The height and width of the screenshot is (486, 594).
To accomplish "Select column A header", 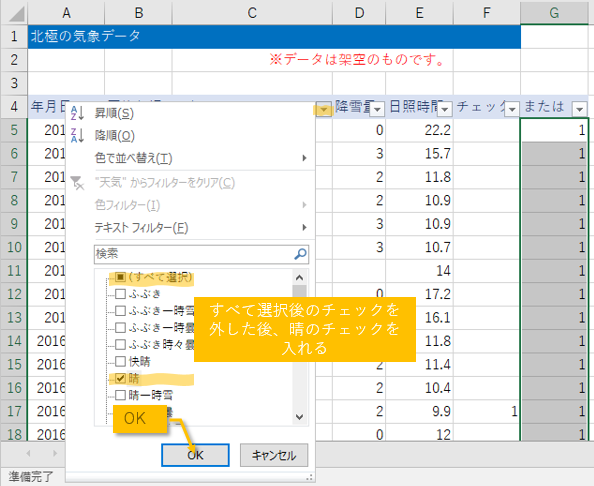I will (66, 13).
